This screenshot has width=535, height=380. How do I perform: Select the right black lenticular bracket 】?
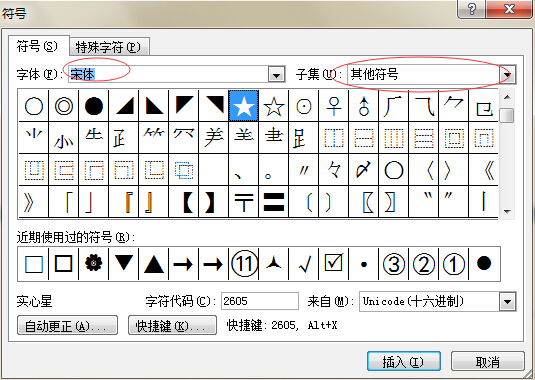pyautogui.click(x=214, y=202)
